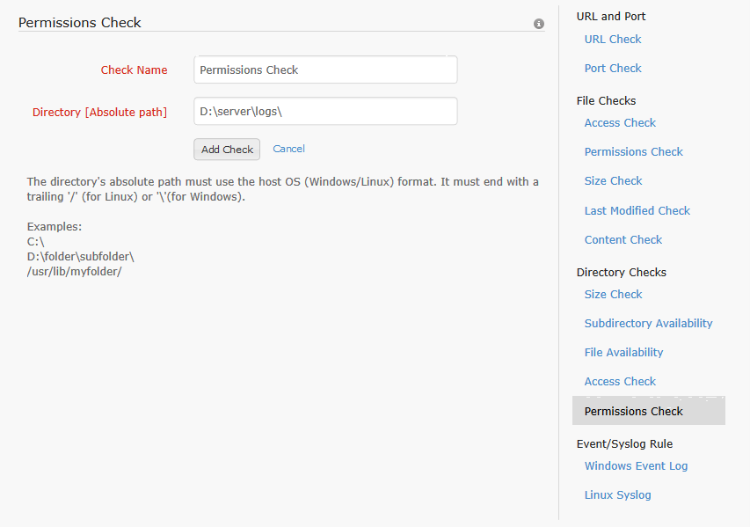Click highlighted Permissions Check under Directory Checks
750x527 pixels.
coord(634,411)
